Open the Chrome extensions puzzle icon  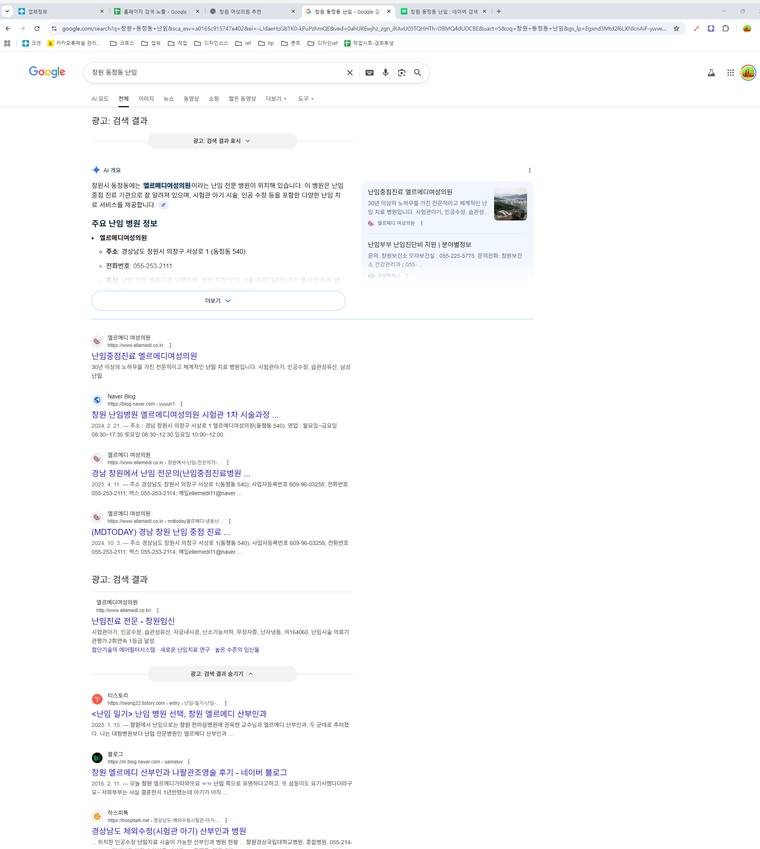tap(725, 28)
